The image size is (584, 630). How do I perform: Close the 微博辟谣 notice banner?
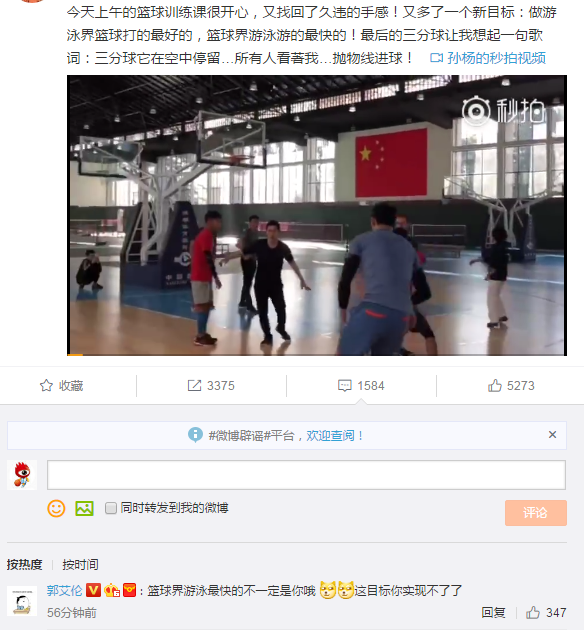553,435
